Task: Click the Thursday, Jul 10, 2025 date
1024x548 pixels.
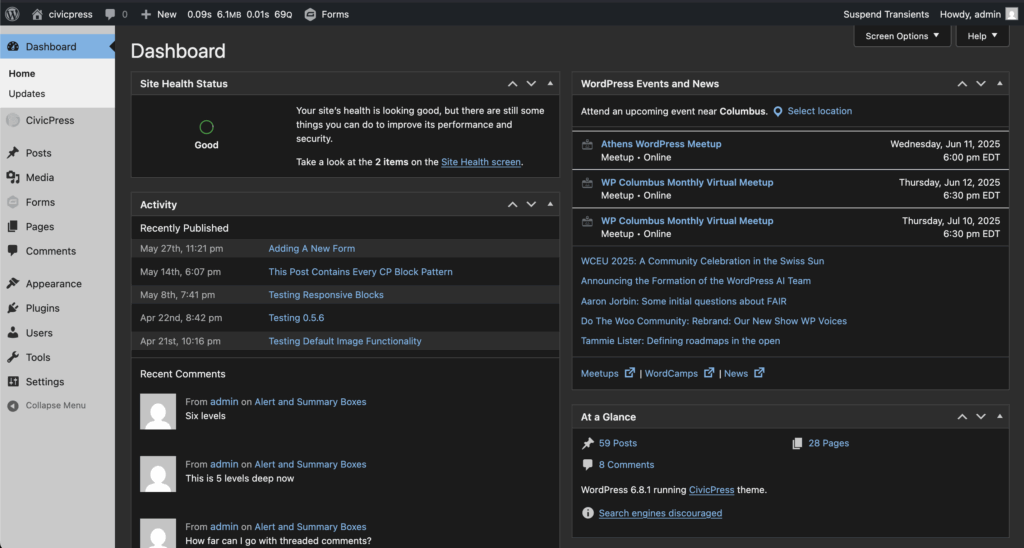Action: click(951, 221)
